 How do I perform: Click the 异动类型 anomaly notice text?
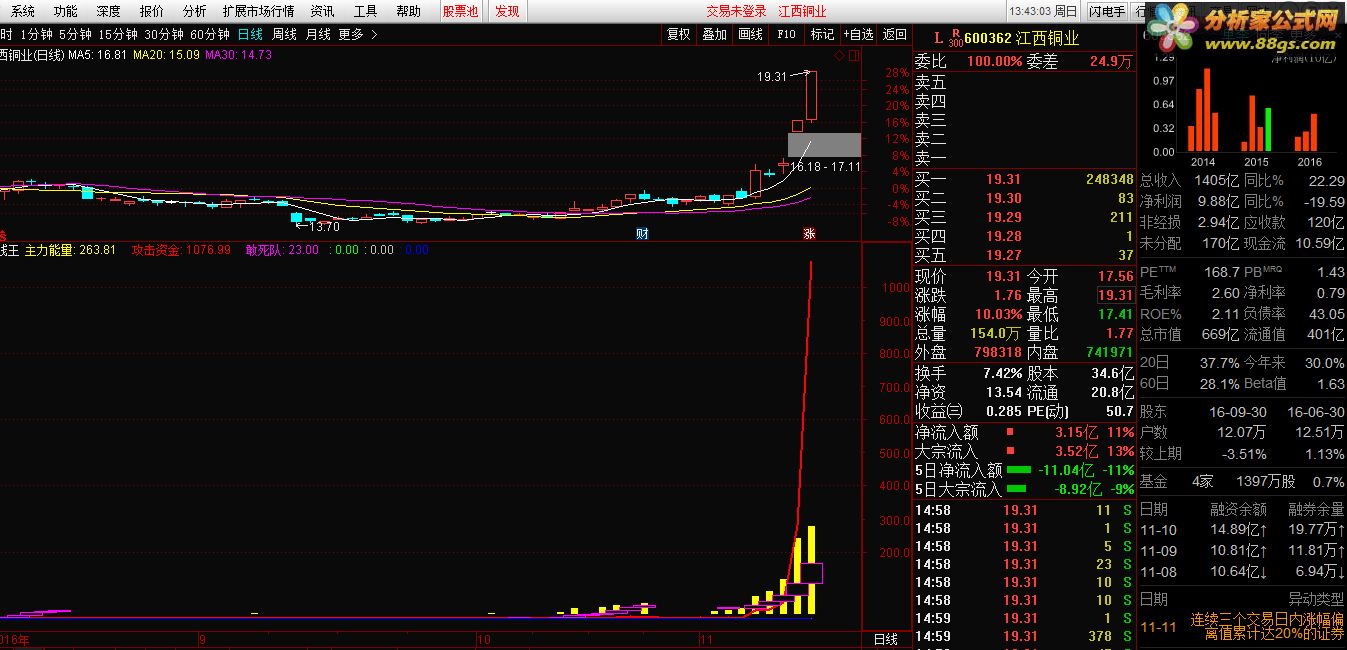click(1315, 599)
